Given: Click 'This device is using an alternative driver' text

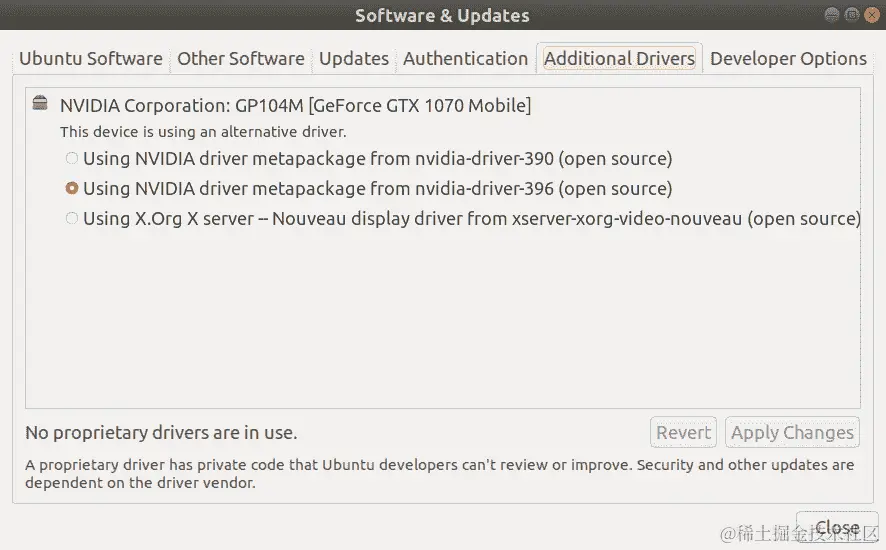Looking at the screenshot, I should pos(203,132).
